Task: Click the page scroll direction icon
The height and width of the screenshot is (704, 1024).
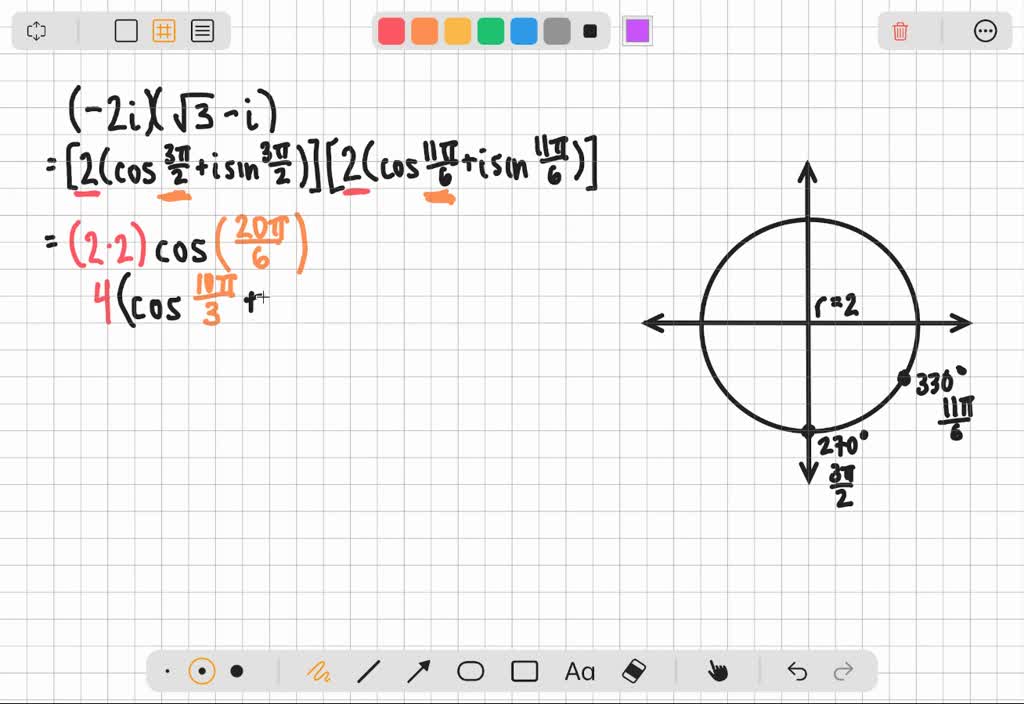Action: [x=36, y=31]
